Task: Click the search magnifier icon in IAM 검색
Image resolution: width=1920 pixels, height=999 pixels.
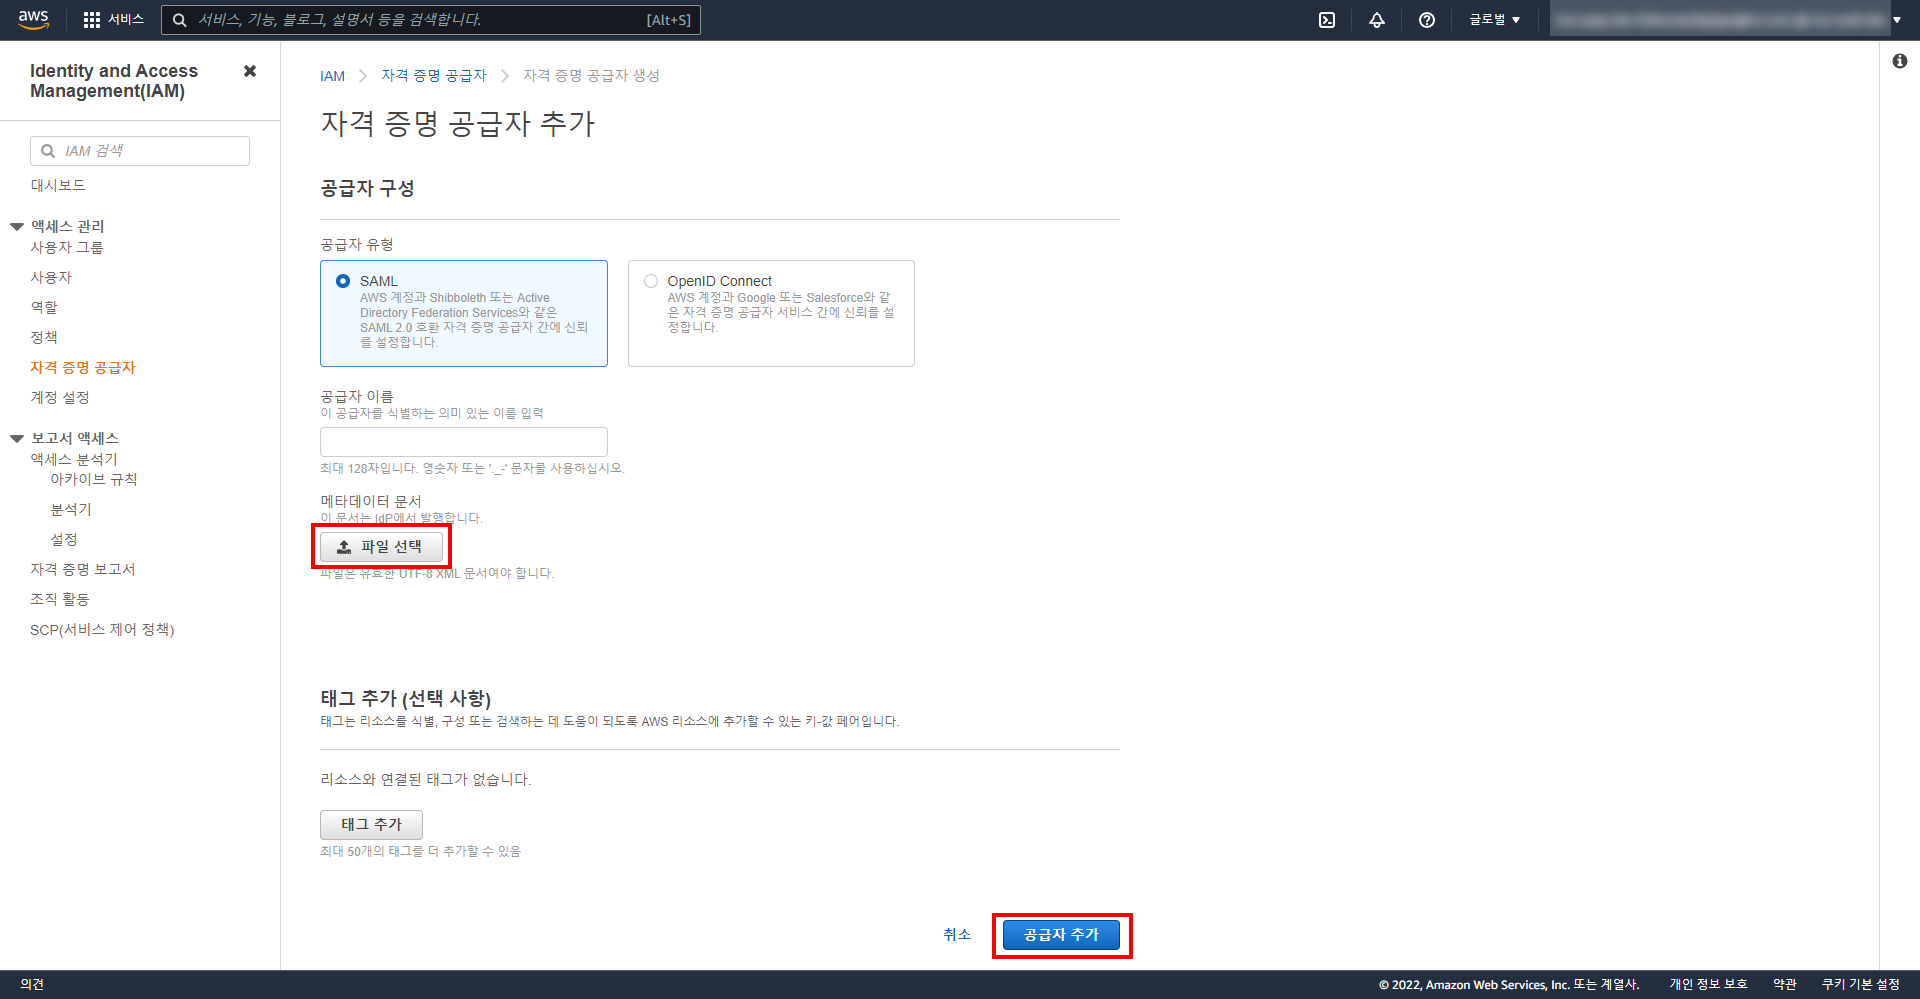Action: pyautogui.click(x=48, y=151)
